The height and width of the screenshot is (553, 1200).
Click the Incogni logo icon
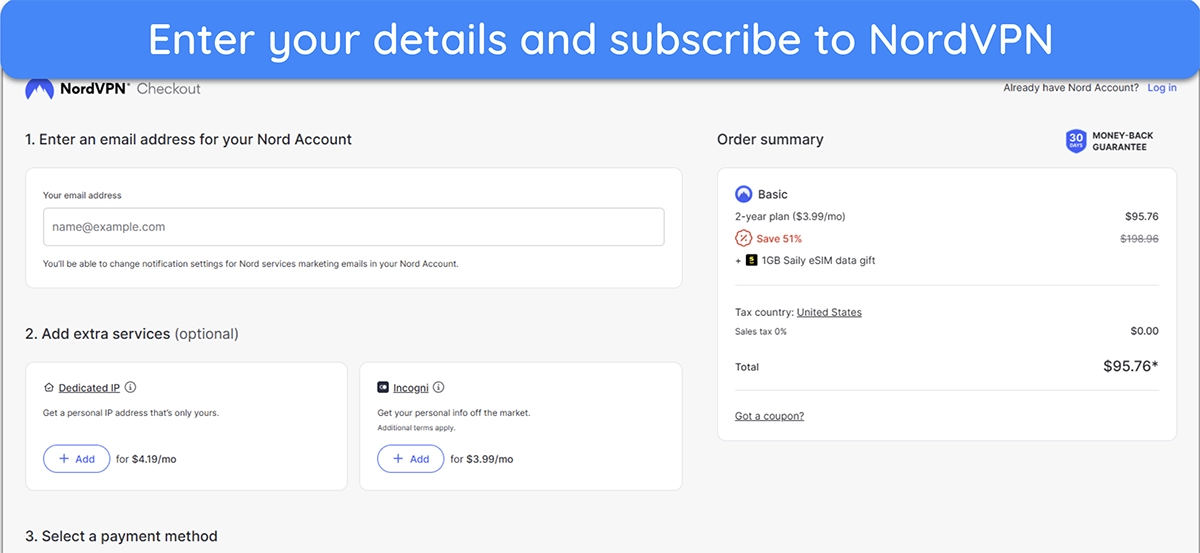(383, 388)
